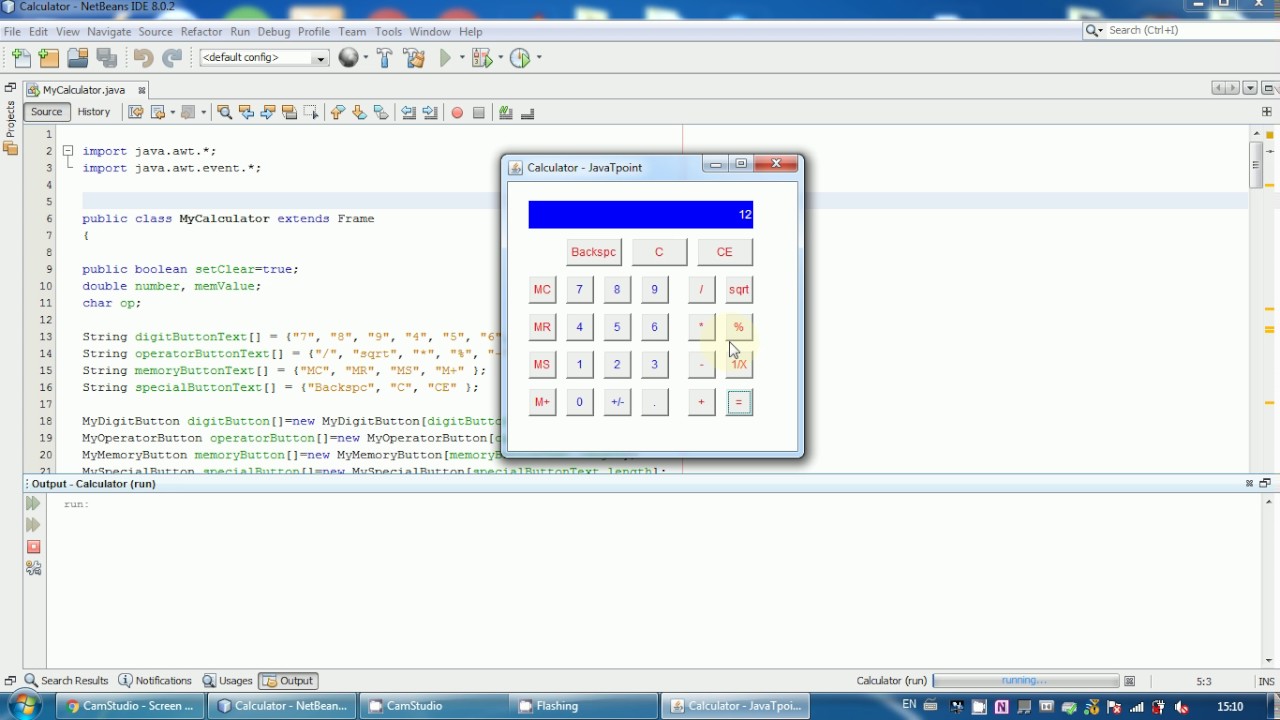
Task: Click the globe browser icon in toolbar
Action: (348, 58)
